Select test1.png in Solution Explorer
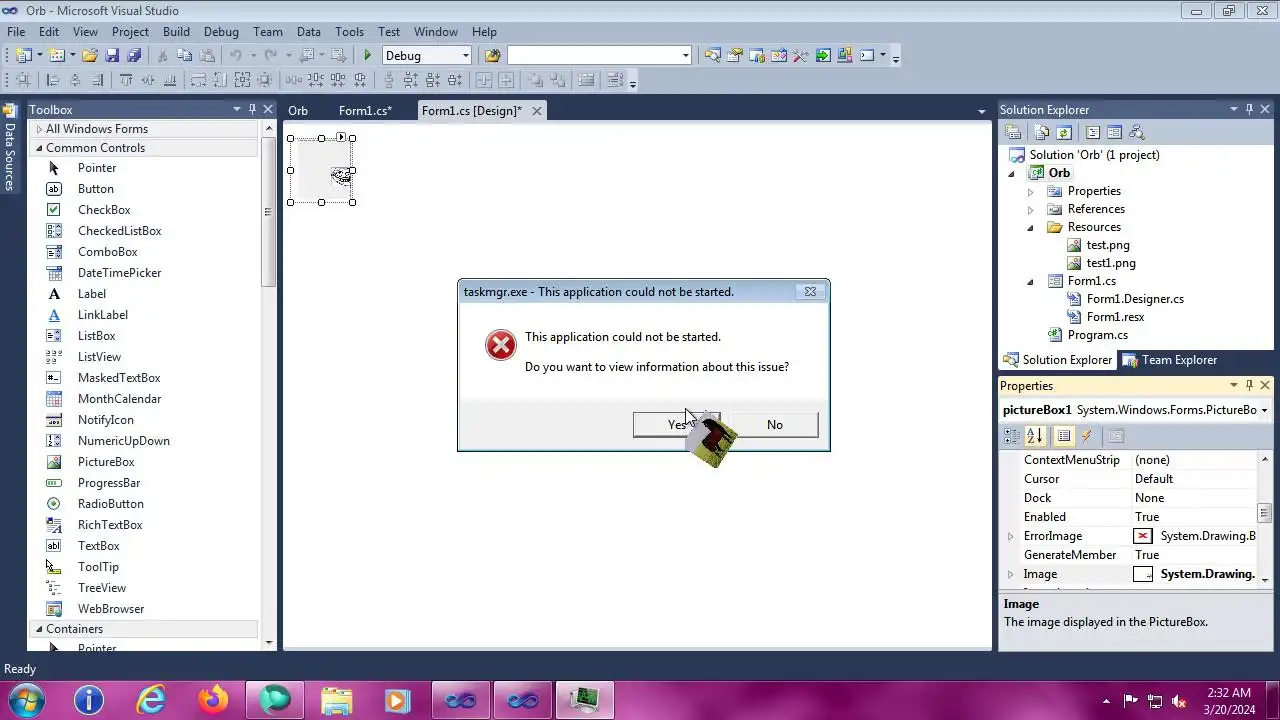The width and height of the screenshot is (1280, 720). (x=1111, y=263)
